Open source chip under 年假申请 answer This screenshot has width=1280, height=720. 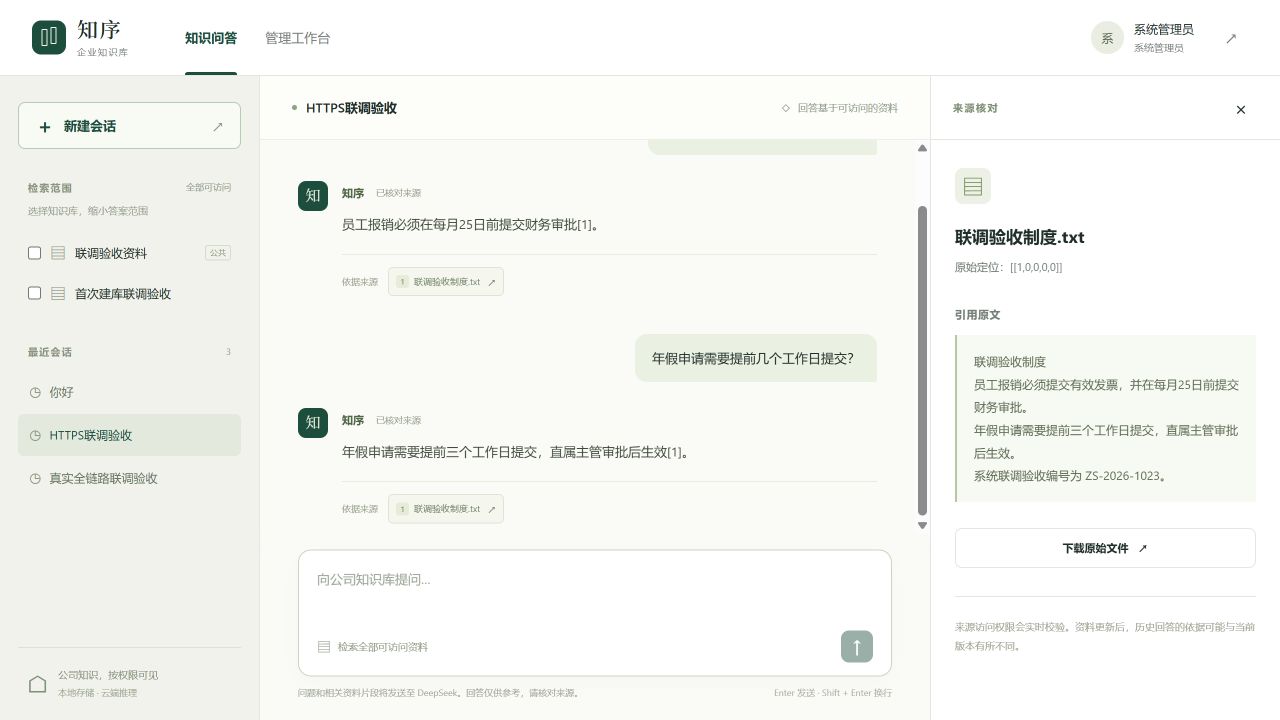[x=446, y=509]
